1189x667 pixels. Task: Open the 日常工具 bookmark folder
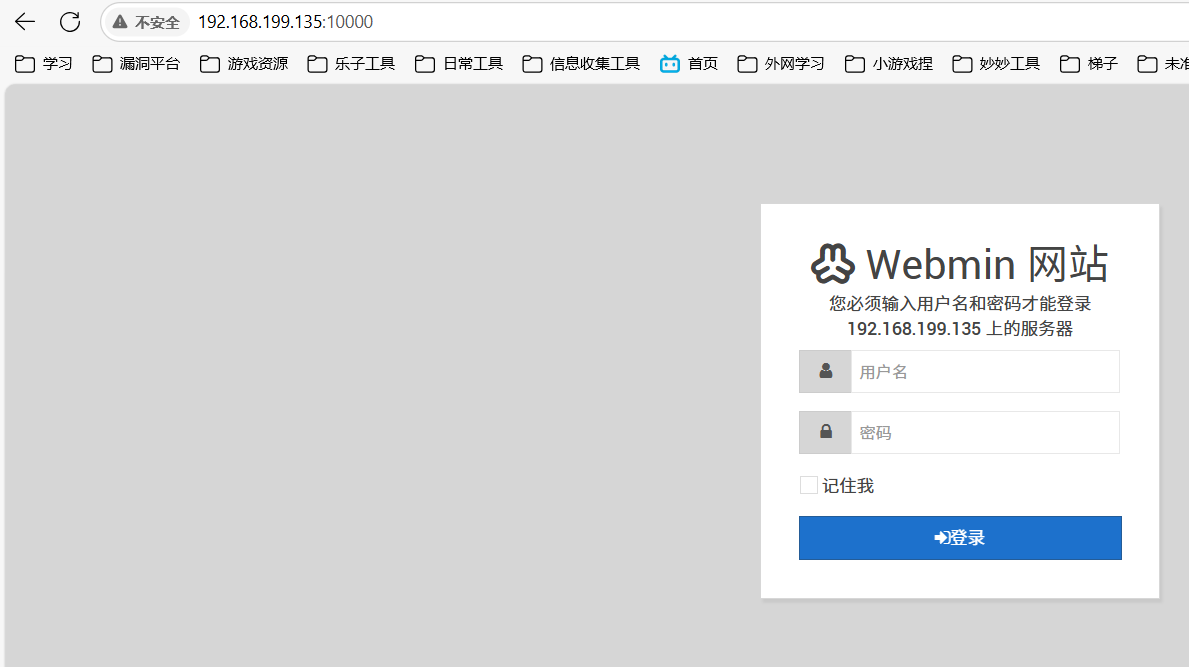tap(459, 64)
